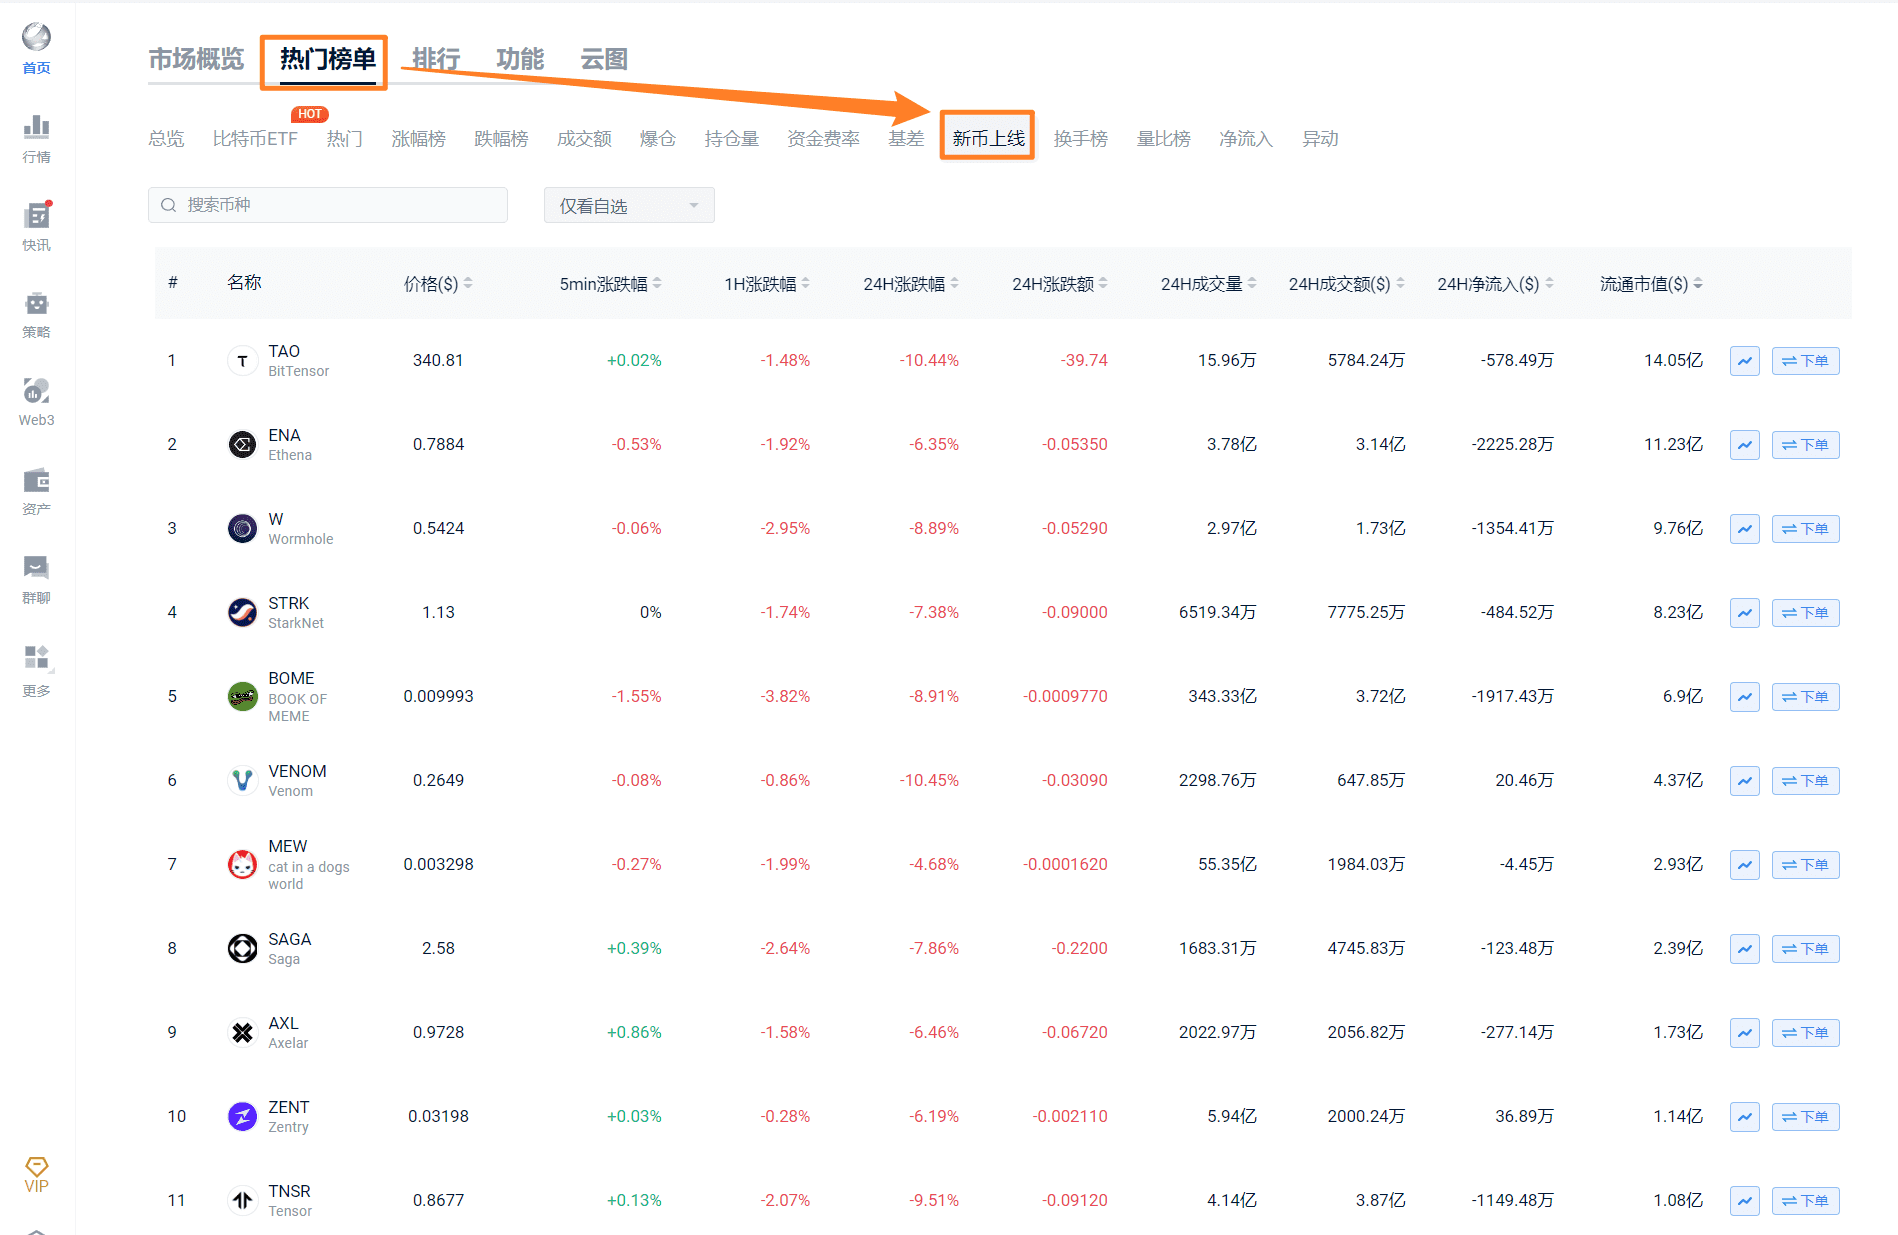Click the MEW cat coin logo
The height and width of the screenshot is (1235, 1898).
coord(242,865)
